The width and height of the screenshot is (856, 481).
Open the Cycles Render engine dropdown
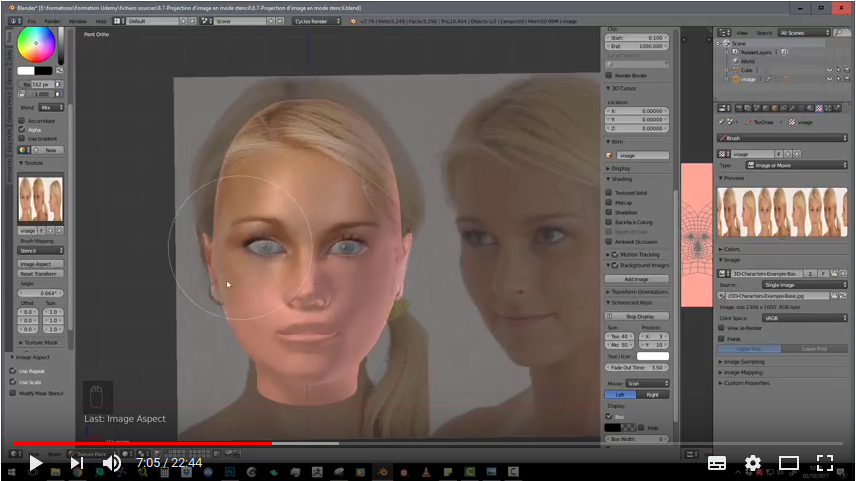[317, 21]
